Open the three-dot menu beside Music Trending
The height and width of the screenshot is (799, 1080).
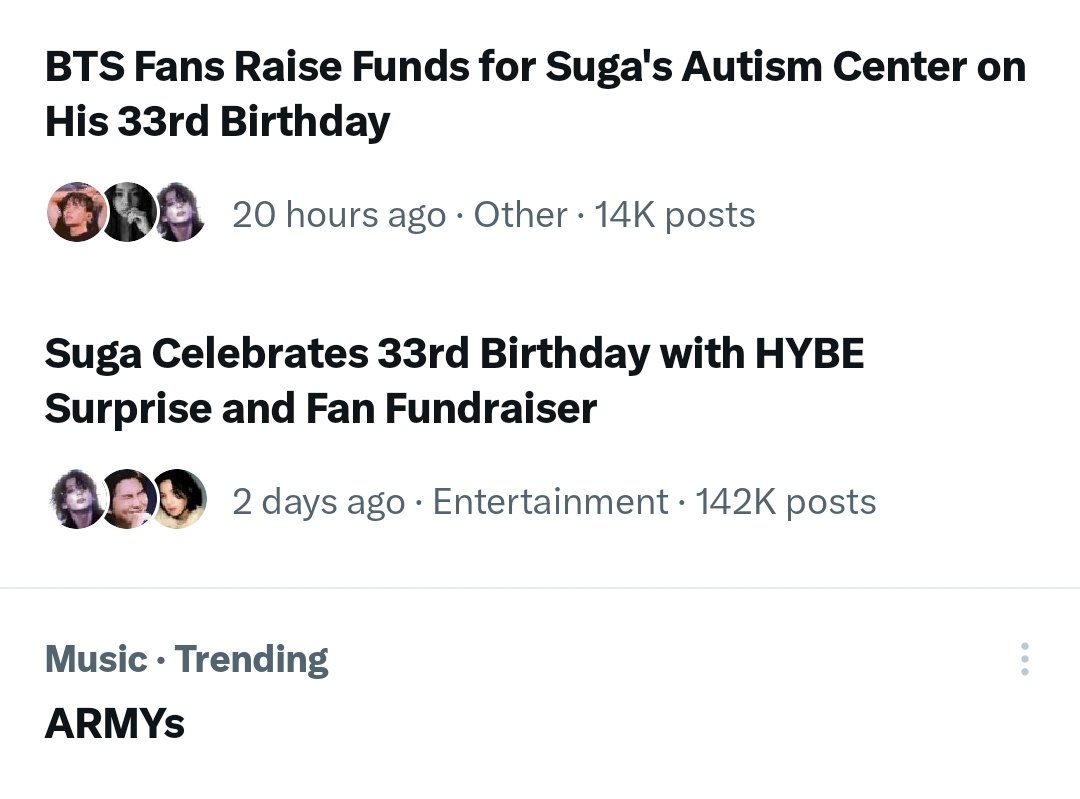[1024, 660]
